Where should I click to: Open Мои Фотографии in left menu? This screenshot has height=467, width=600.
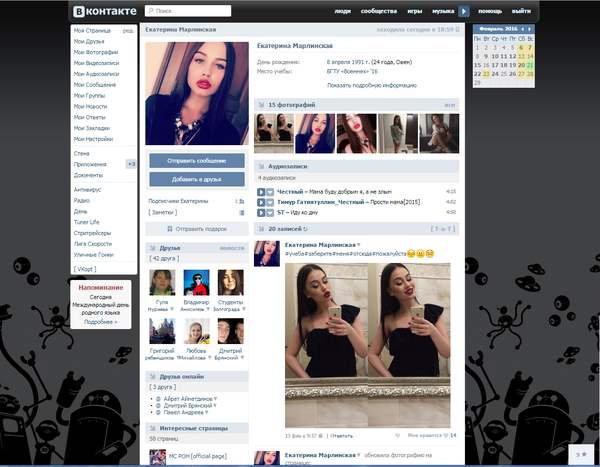(96, 52)
